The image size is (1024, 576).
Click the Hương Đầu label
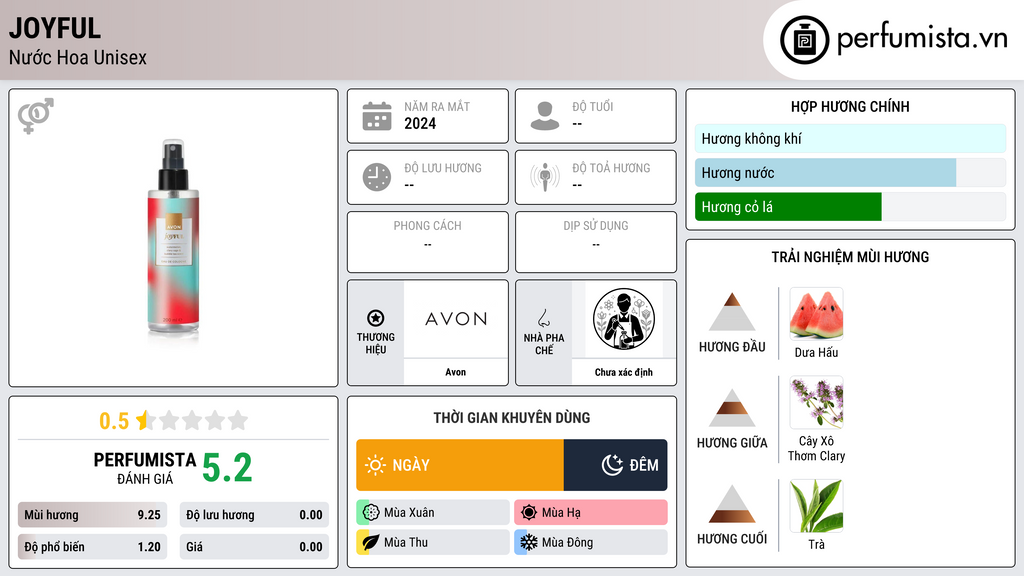732,347
